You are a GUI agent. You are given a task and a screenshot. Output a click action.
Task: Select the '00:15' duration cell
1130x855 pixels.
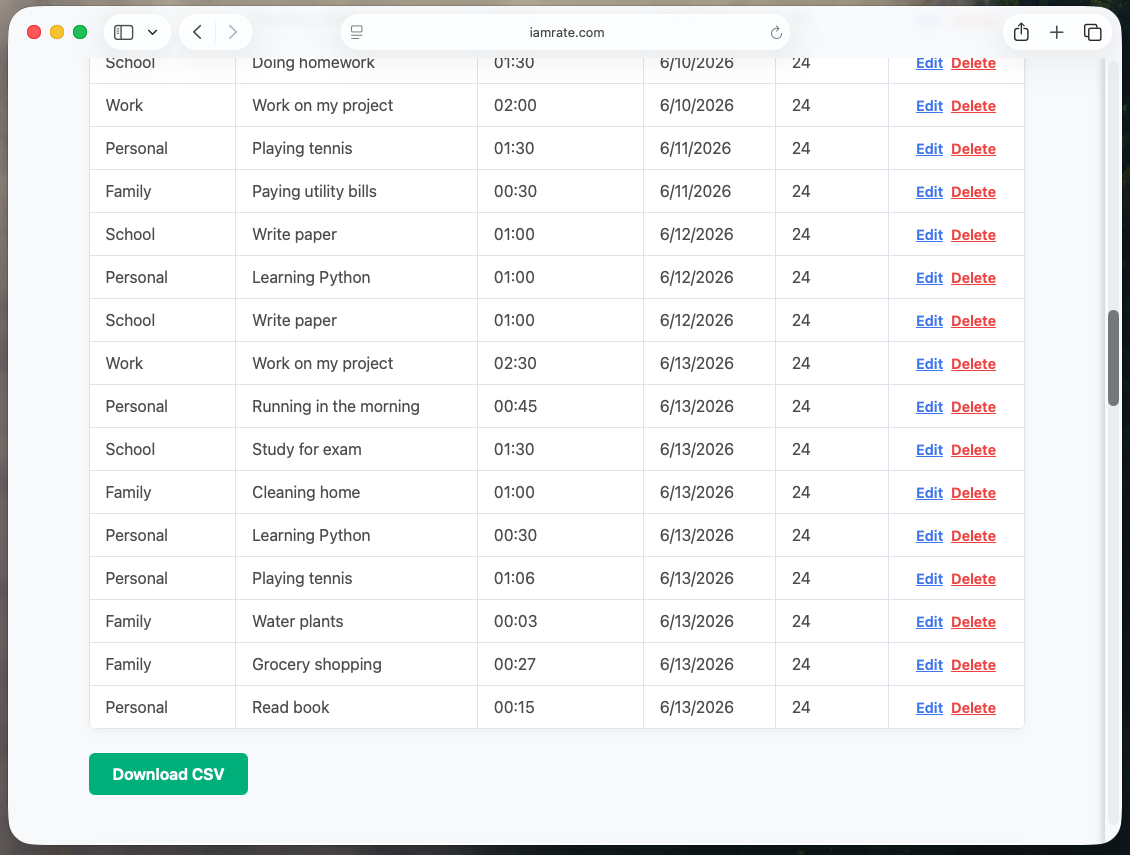[561, 707]
